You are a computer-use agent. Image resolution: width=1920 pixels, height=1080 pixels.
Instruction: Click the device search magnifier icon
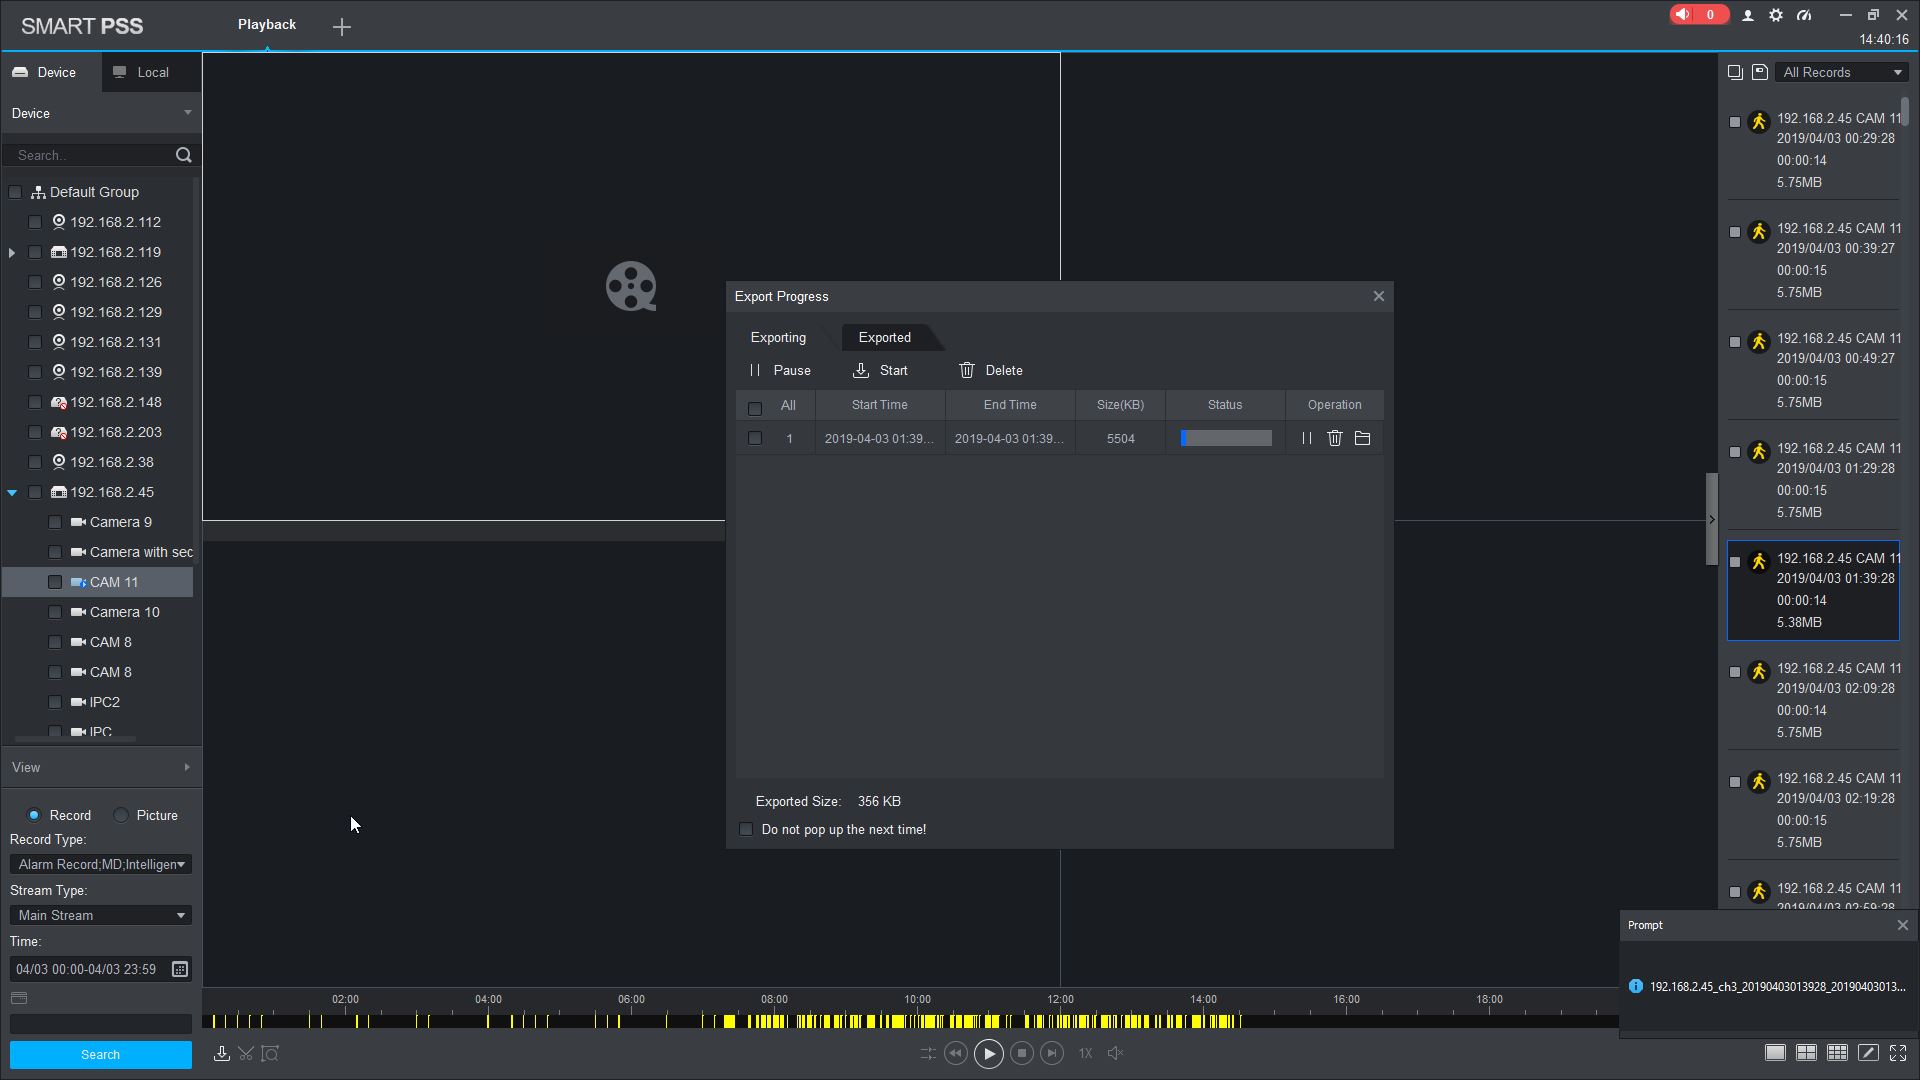[183, 155]
